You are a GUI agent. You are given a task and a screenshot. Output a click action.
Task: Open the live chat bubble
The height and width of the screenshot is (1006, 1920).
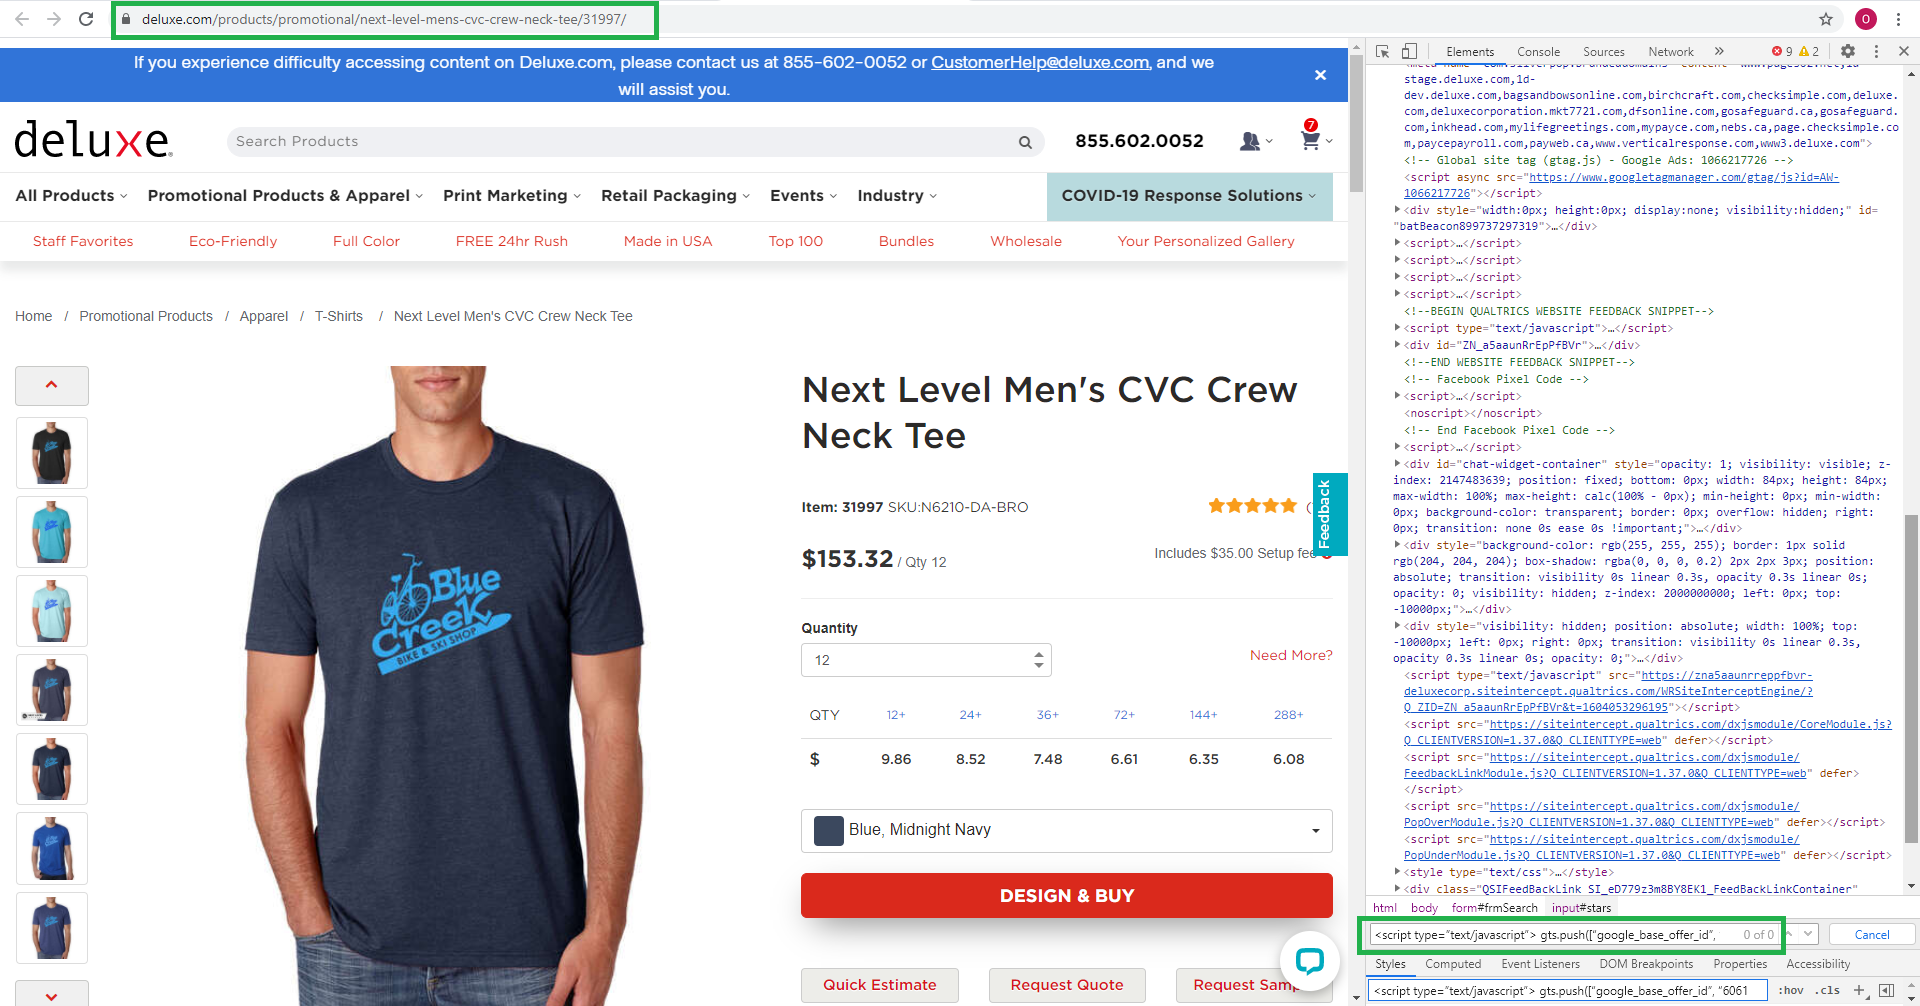click(1309, 961)
